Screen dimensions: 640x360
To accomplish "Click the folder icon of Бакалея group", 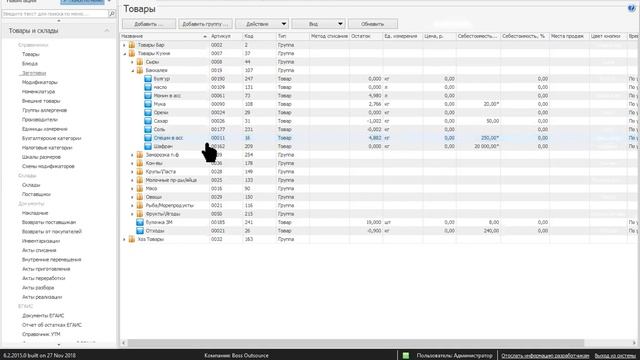I will point(140,70).
